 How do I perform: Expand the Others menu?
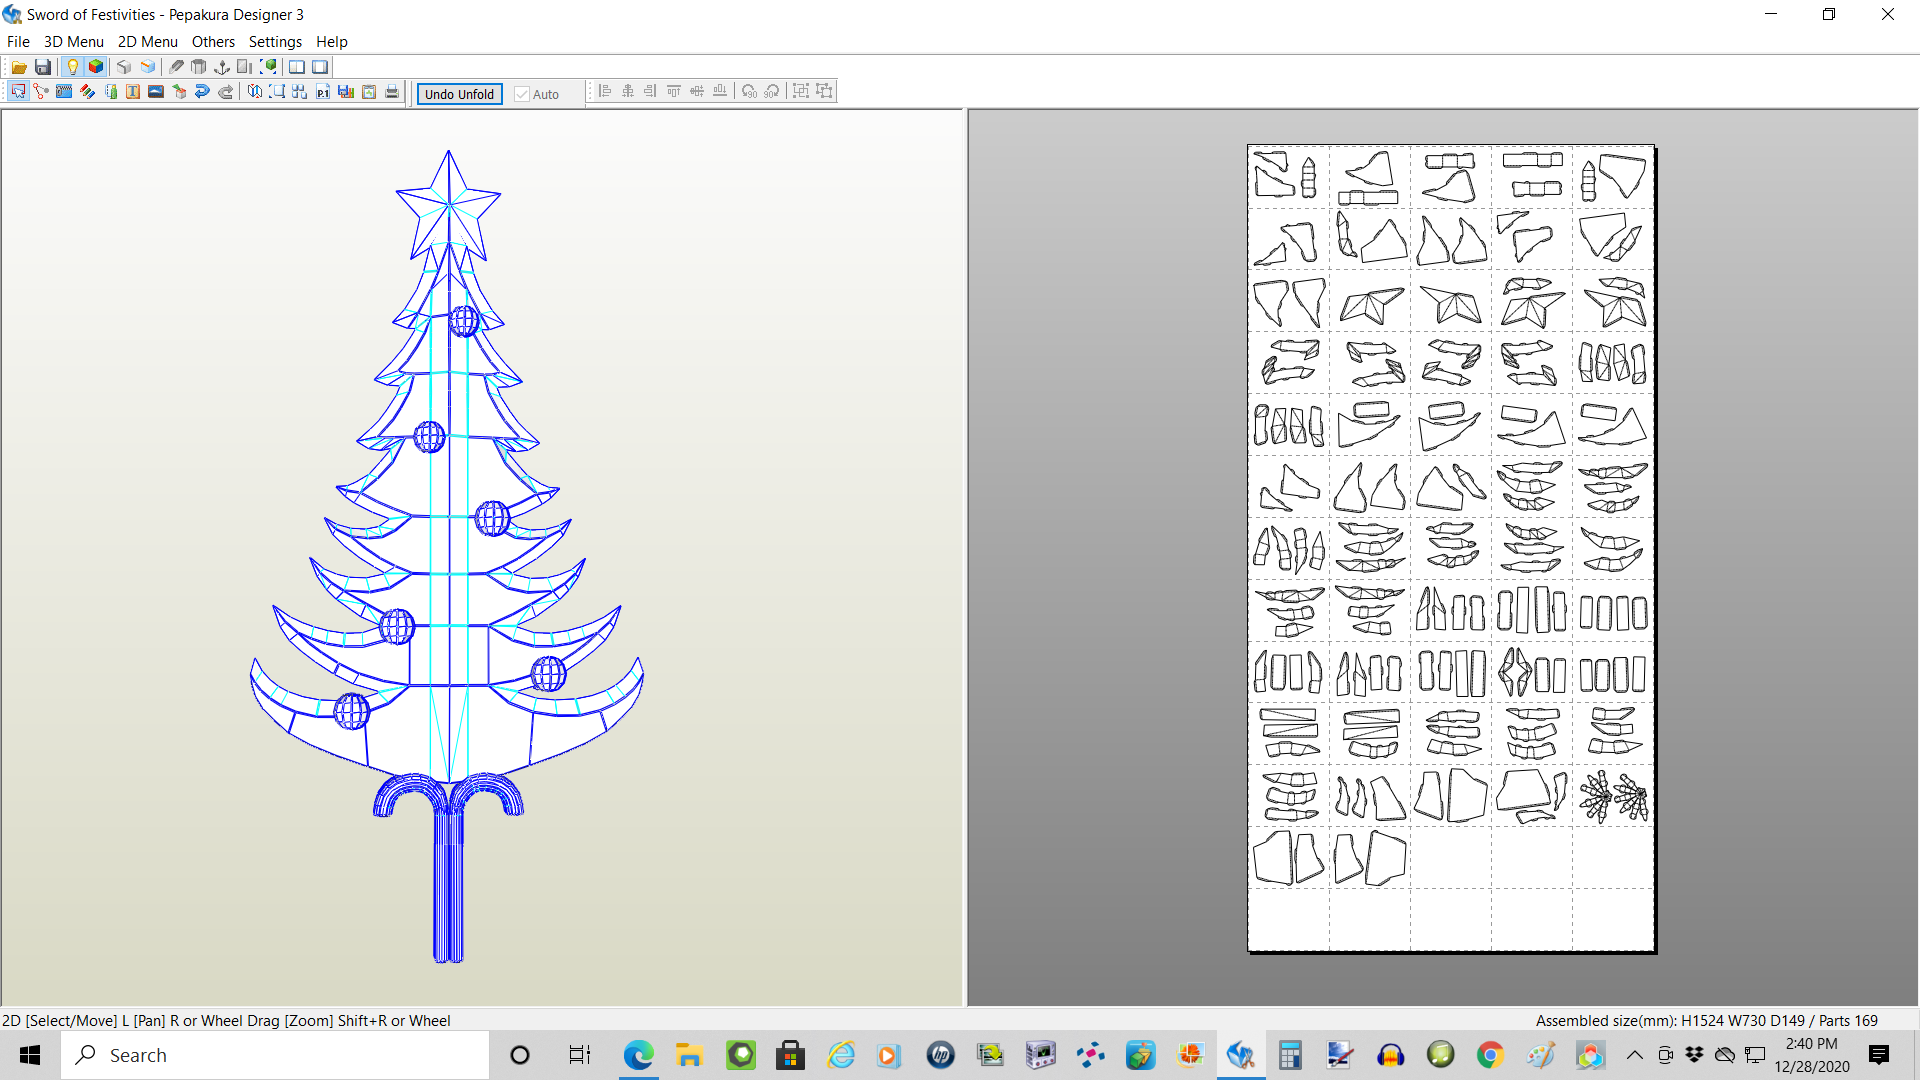click(x=213, y=42)
